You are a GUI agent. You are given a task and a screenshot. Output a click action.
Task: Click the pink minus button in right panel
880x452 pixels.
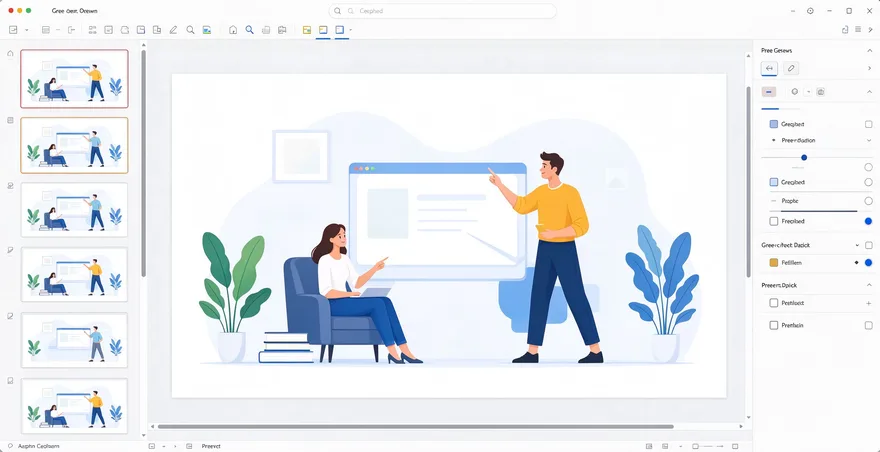tap(768, 92)
